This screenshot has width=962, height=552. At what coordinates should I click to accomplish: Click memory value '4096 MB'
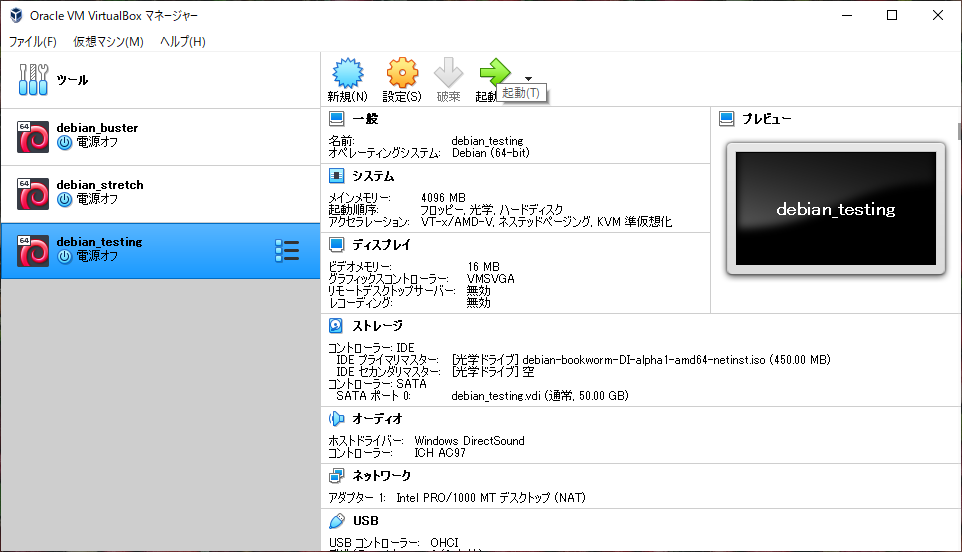(443, 197)
